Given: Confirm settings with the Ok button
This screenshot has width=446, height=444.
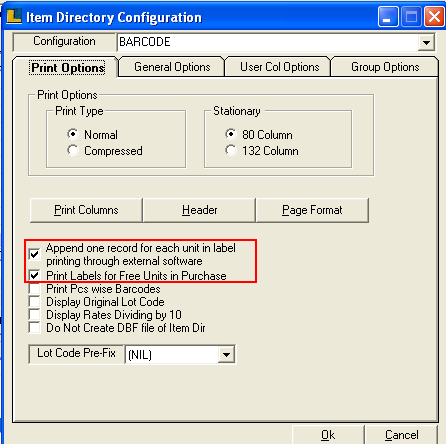Looking at the screenshot, I should (328, 435).
